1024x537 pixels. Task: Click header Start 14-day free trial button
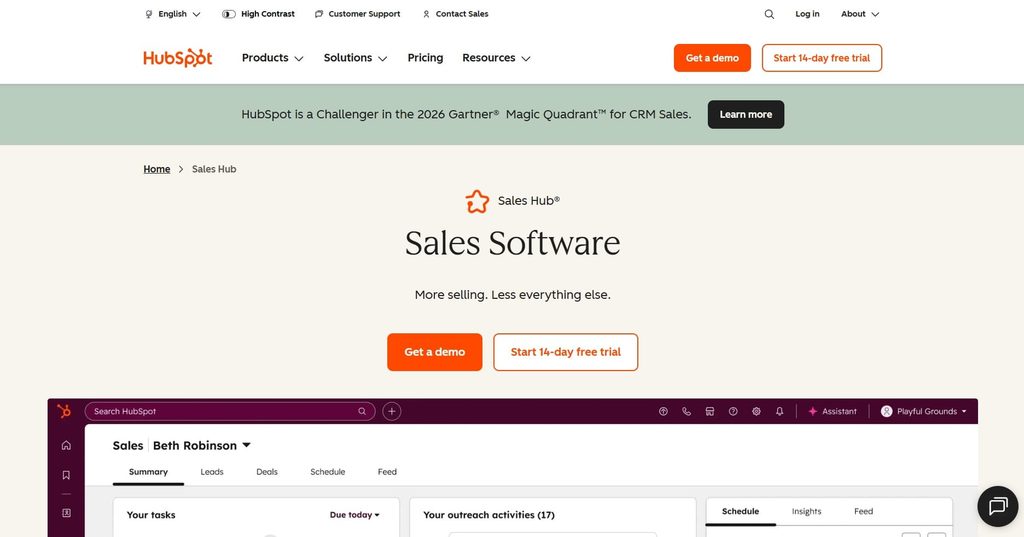(822, 57)
